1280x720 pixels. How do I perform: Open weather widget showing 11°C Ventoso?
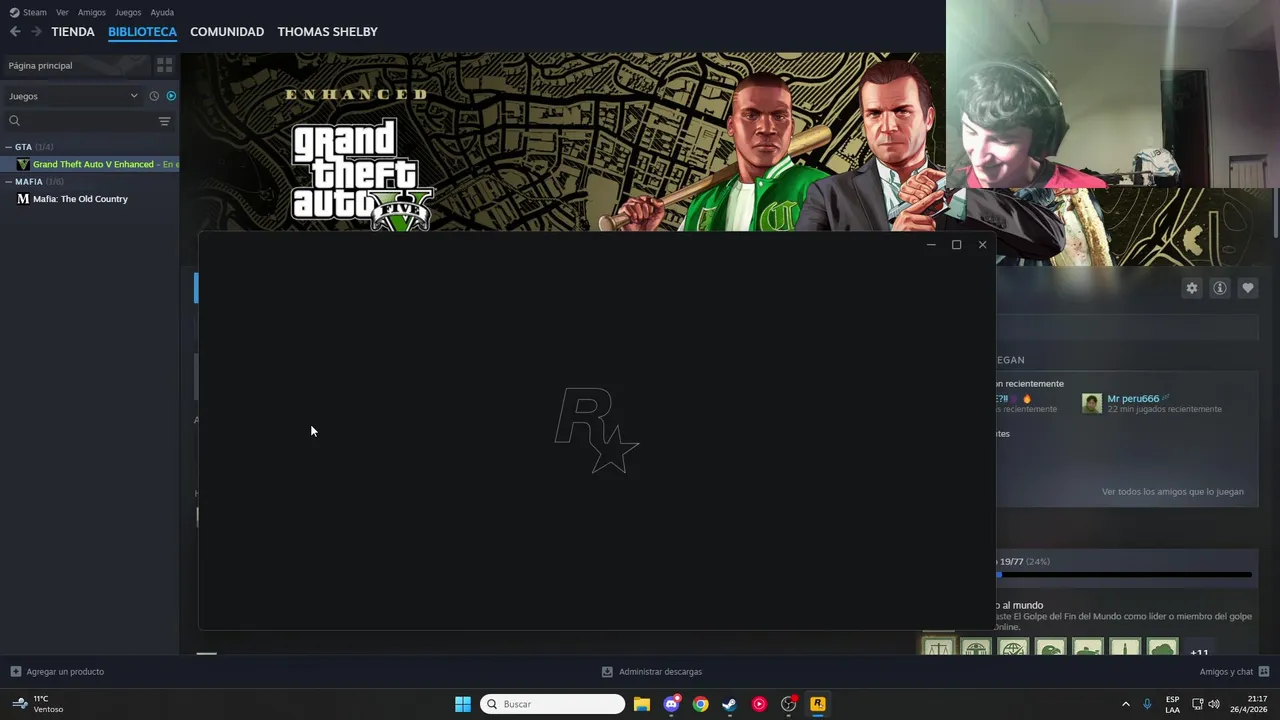point(38,704)
